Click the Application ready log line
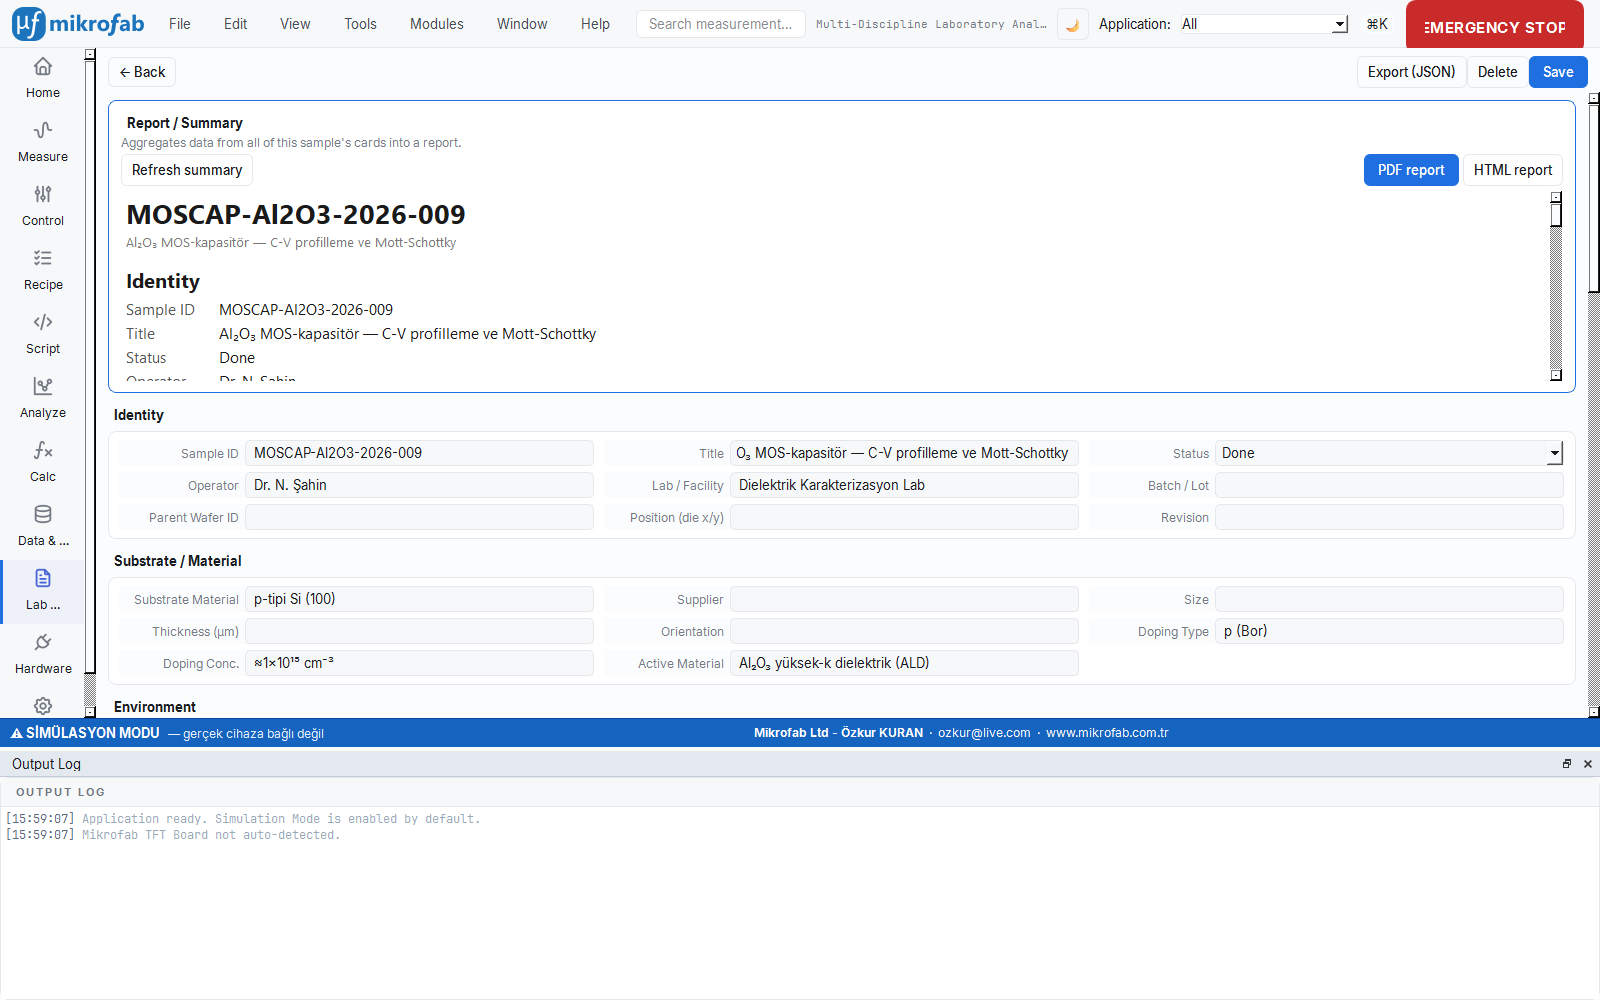The height and width of the screenshot is (1000, 1600). click(243, 819)
